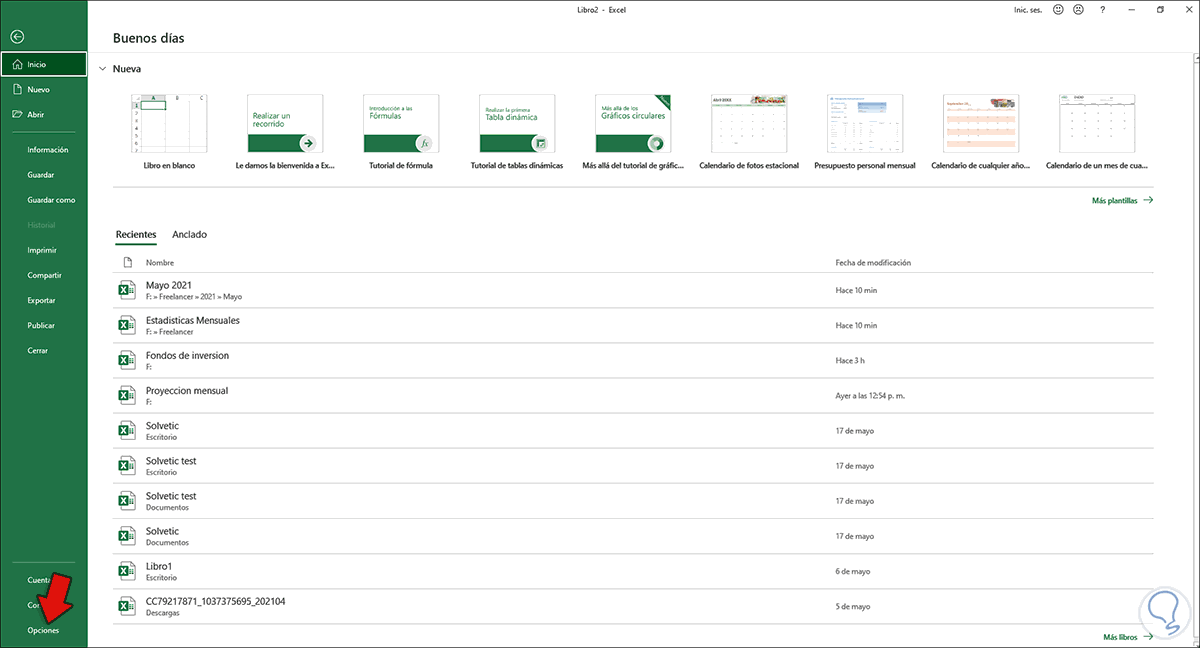
Task: Click Excel file icon for Mayo 2021
Action: click(x=127, y=290)
